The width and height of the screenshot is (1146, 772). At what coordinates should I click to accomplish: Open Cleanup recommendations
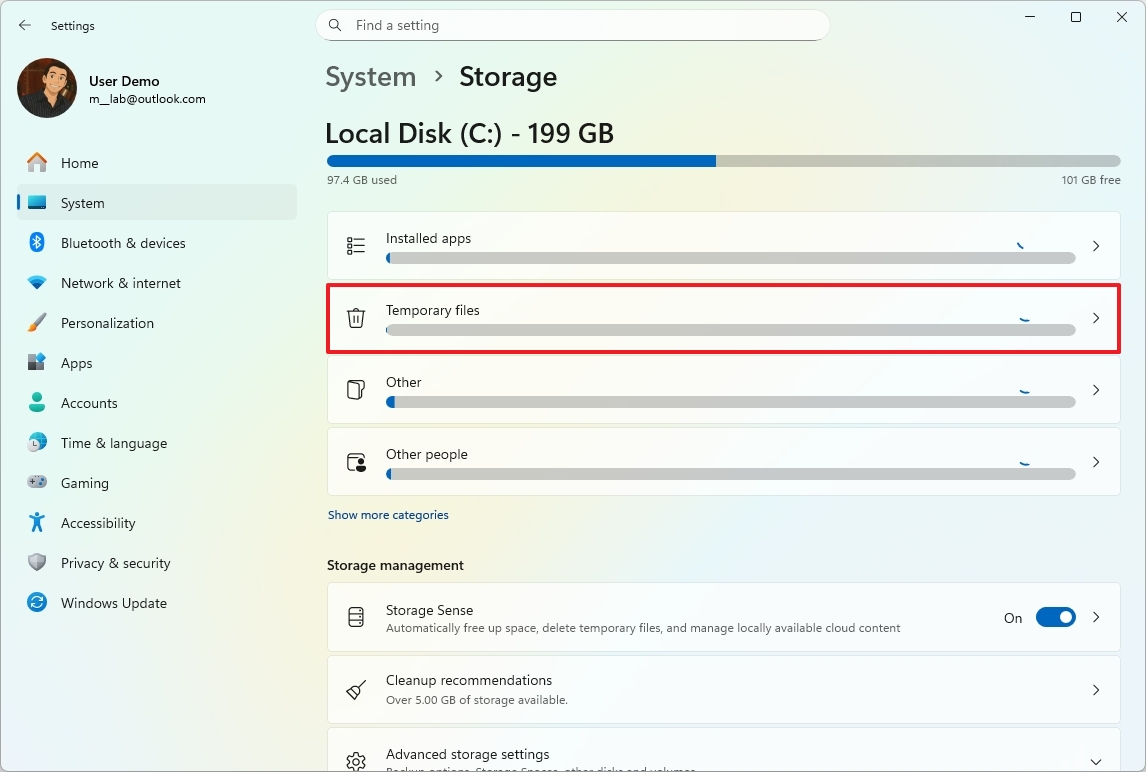pyautogui.click(x=722, y=689)
